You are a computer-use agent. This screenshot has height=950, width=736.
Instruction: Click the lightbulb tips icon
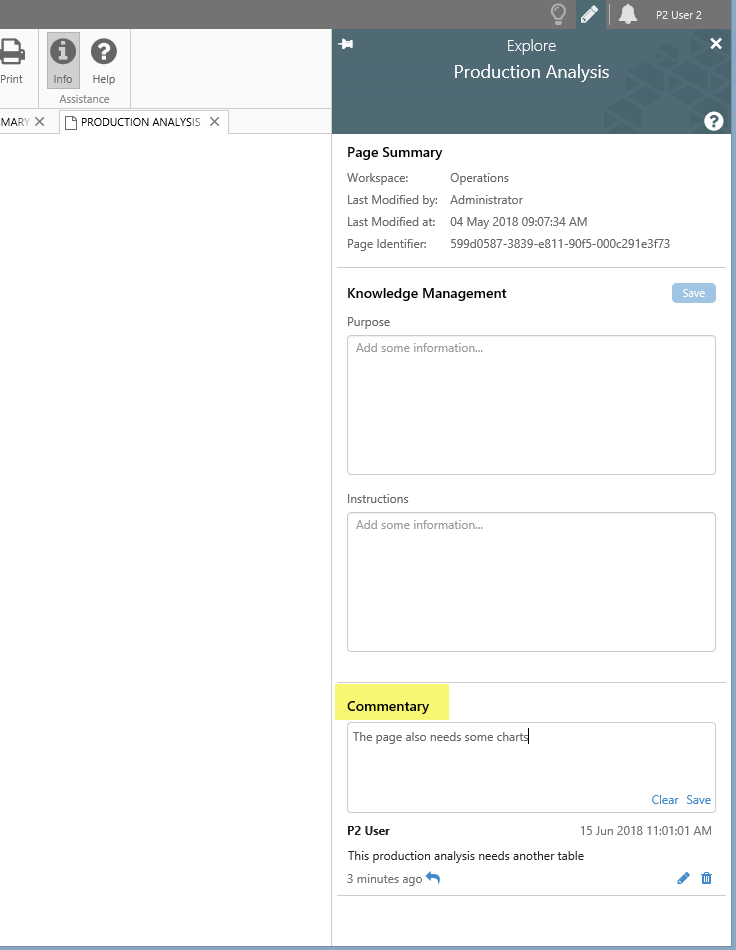pos(559,14)
